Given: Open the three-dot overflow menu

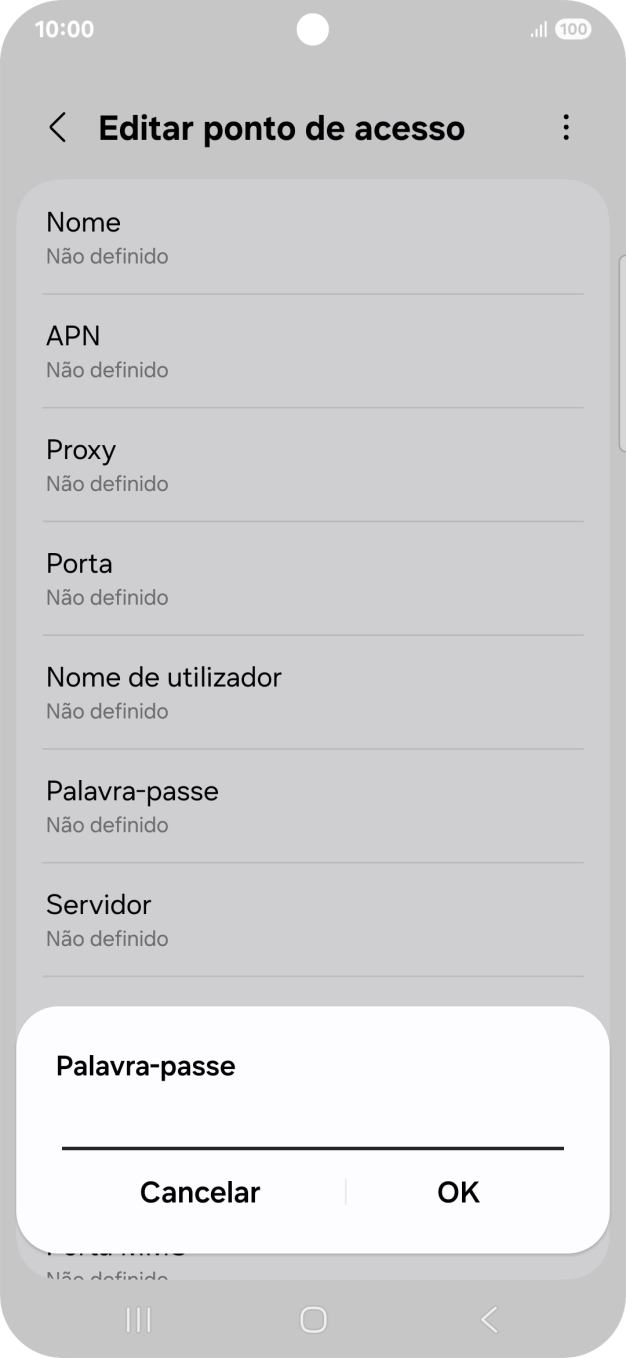Looking at the screenshot, I should coord(566,127).
